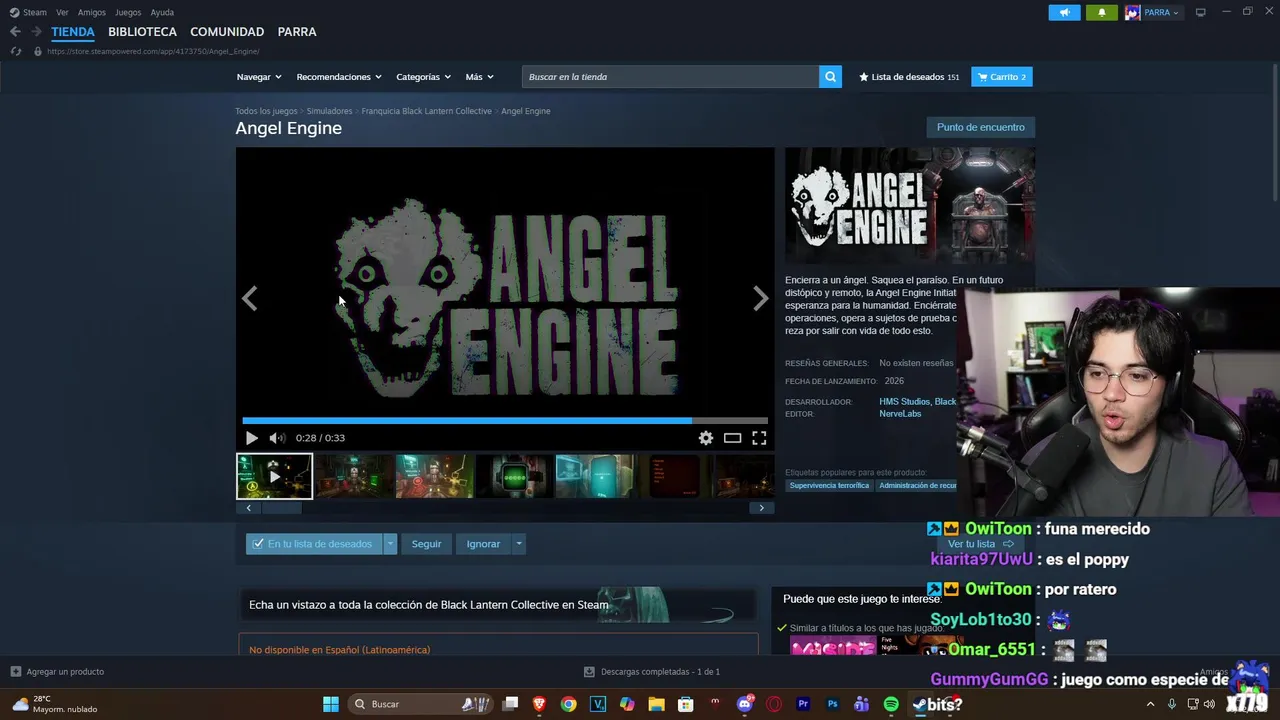Open File Explorer from taskbar
Image resolution: width=1280 pixels, height=720 pixels.
point(656,704)
